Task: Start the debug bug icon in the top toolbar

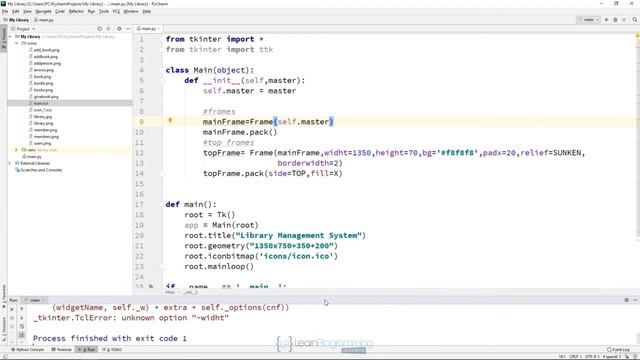Action: click(615, 20)
